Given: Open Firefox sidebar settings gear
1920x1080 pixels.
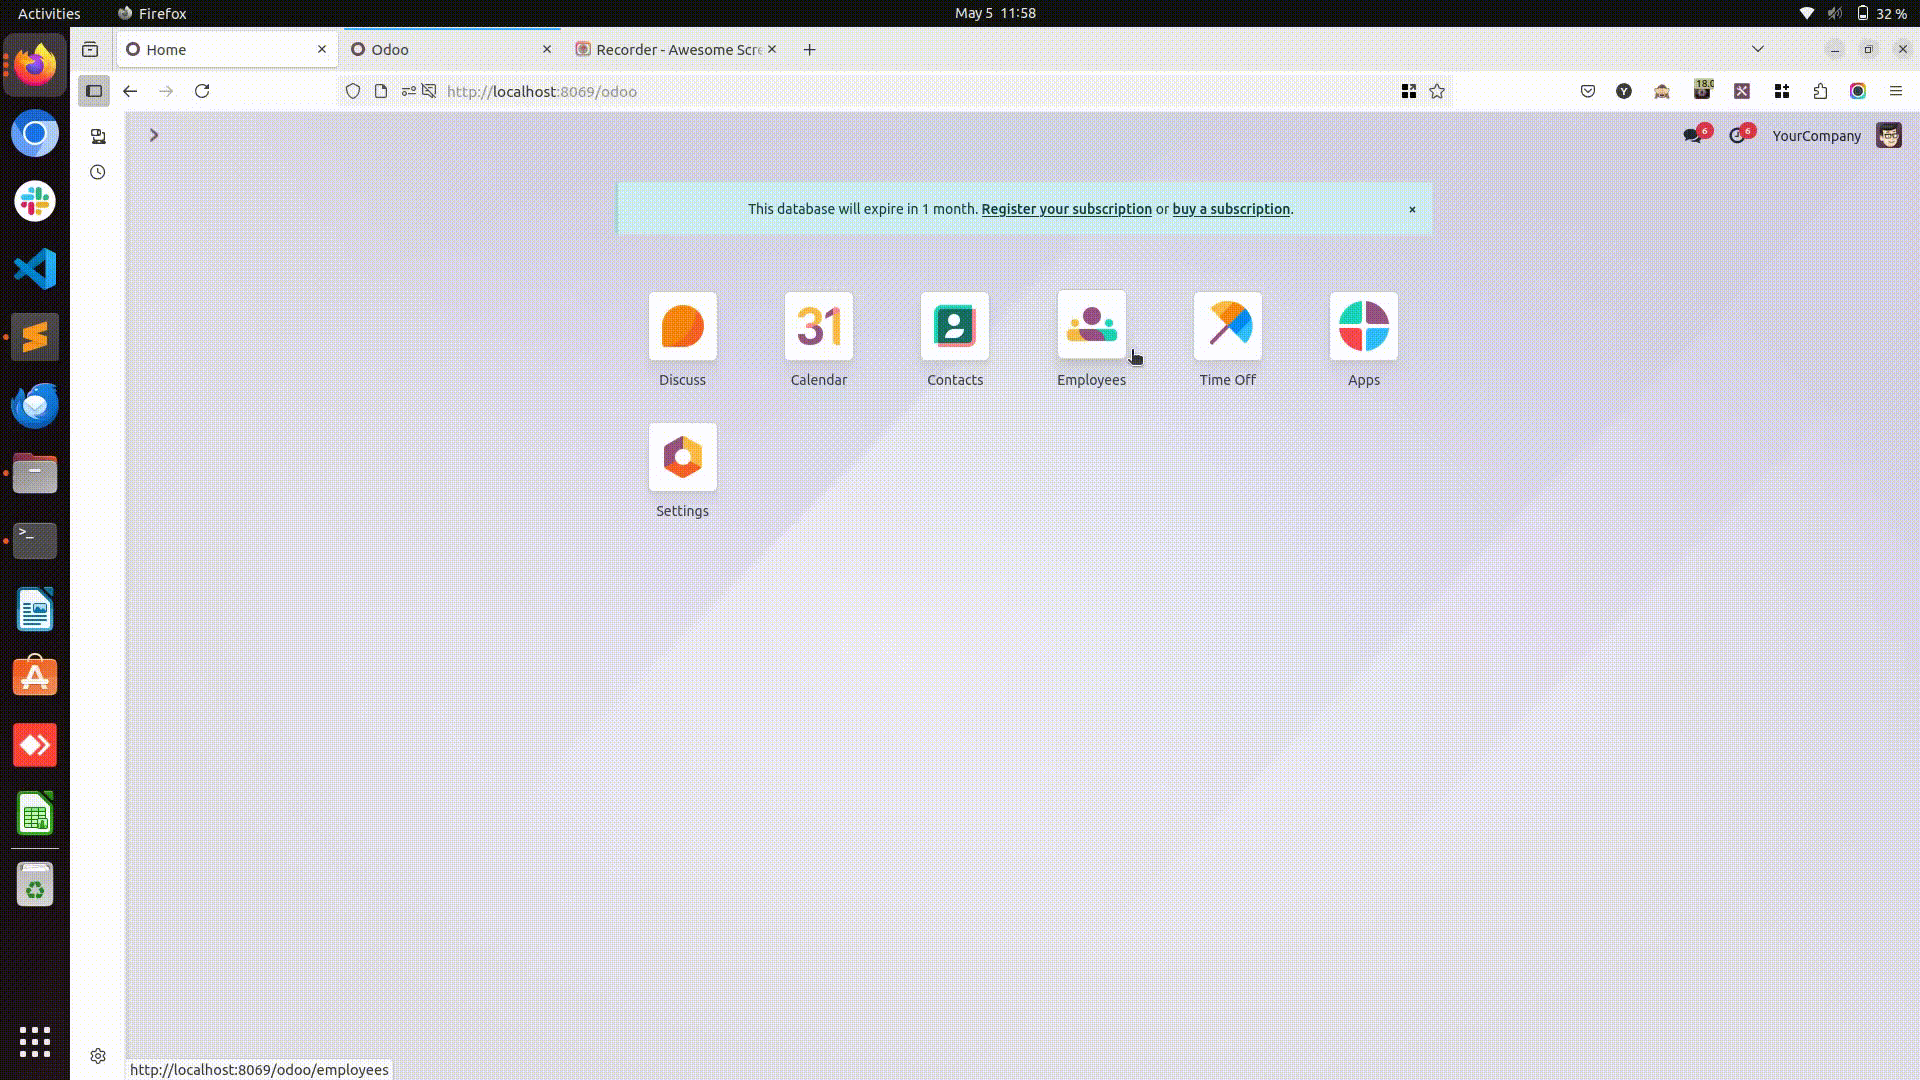Looking at the screenshot, I should coord(98,1056).
